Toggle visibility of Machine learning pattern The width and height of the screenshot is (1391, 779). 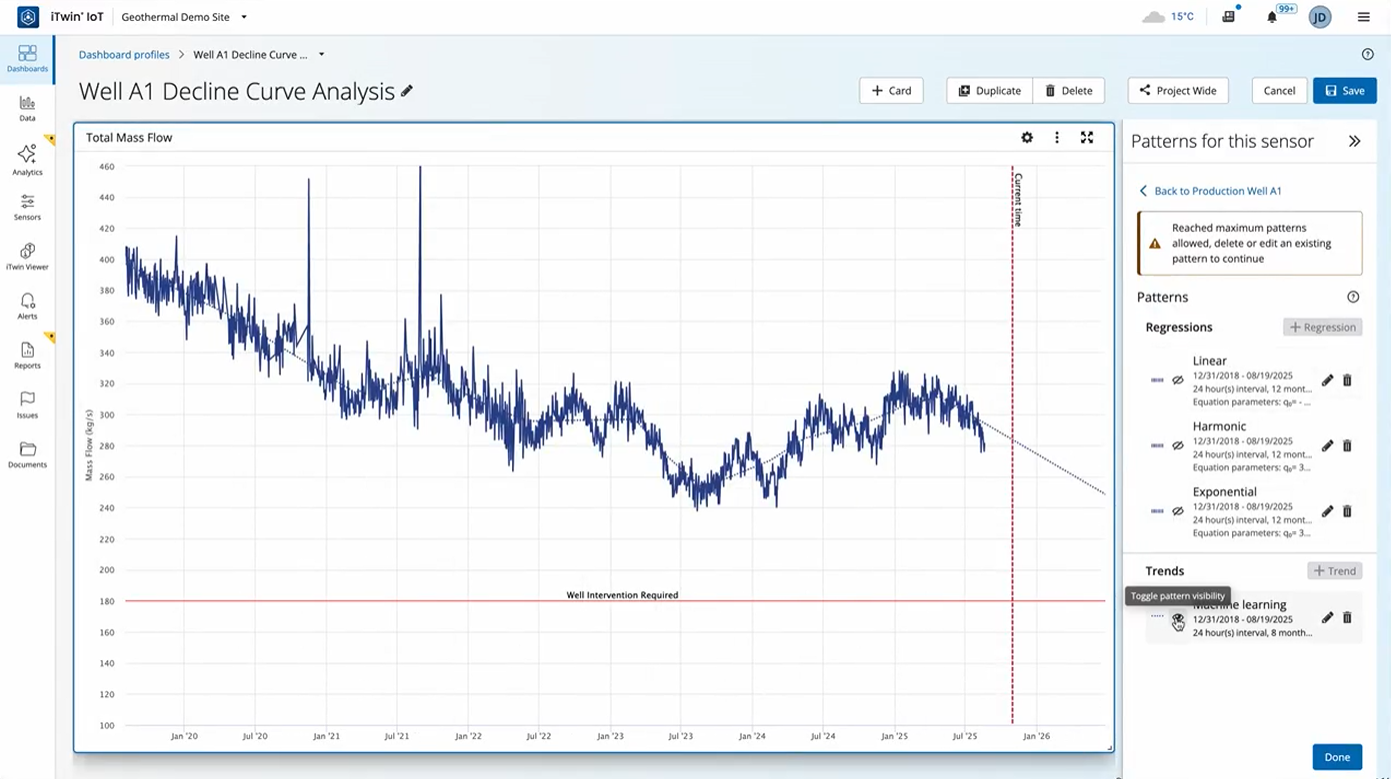point(1178,619)
